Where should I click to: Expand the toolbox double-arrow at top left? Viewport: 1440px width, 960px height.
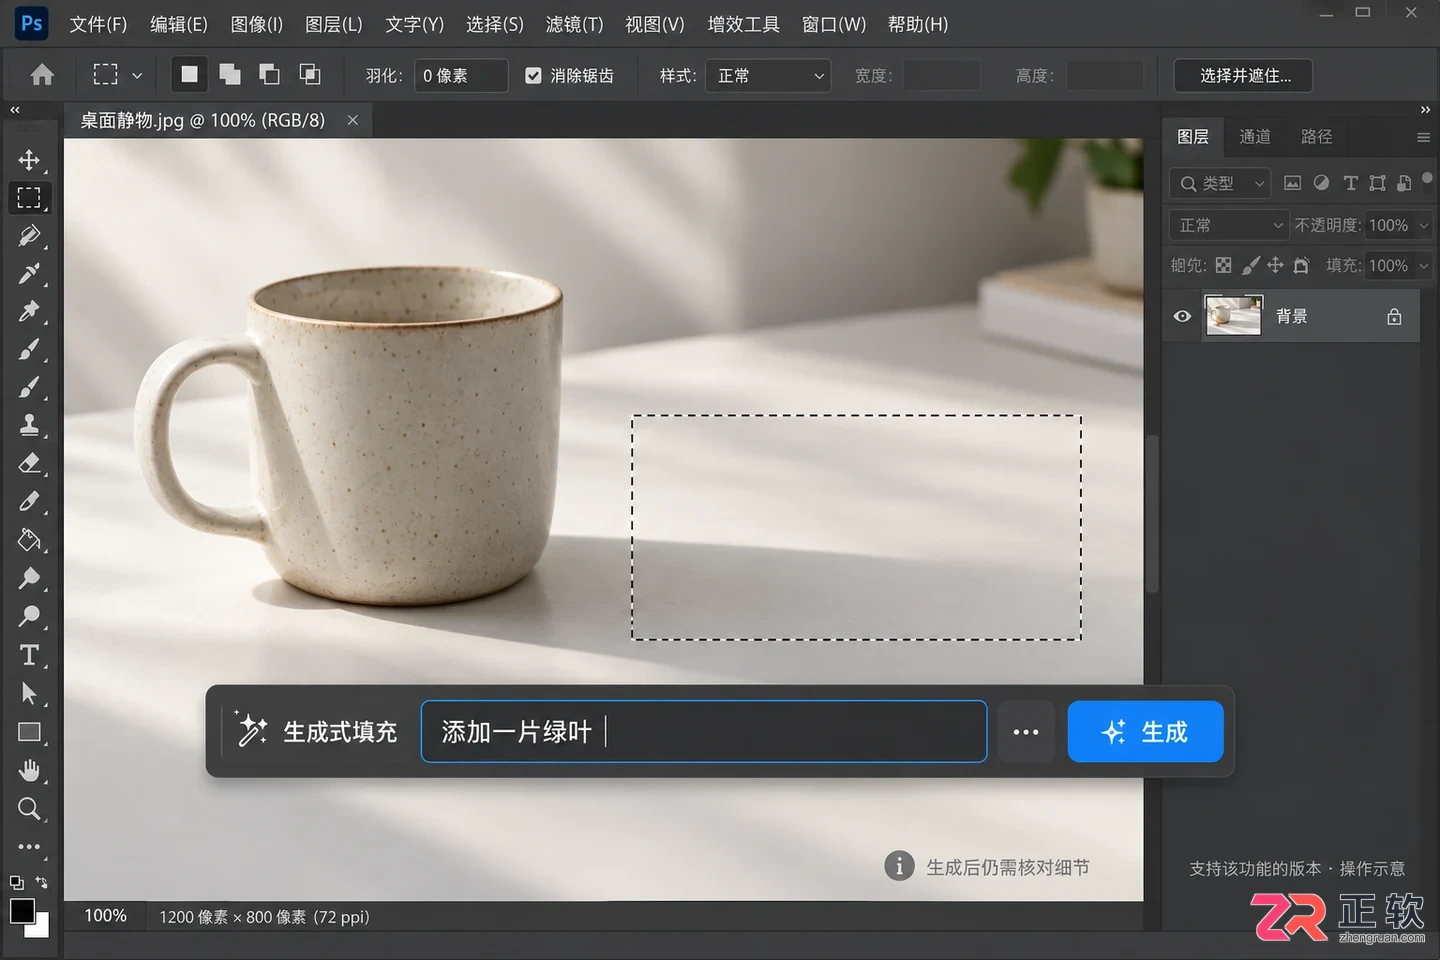(x=15, y=109)
